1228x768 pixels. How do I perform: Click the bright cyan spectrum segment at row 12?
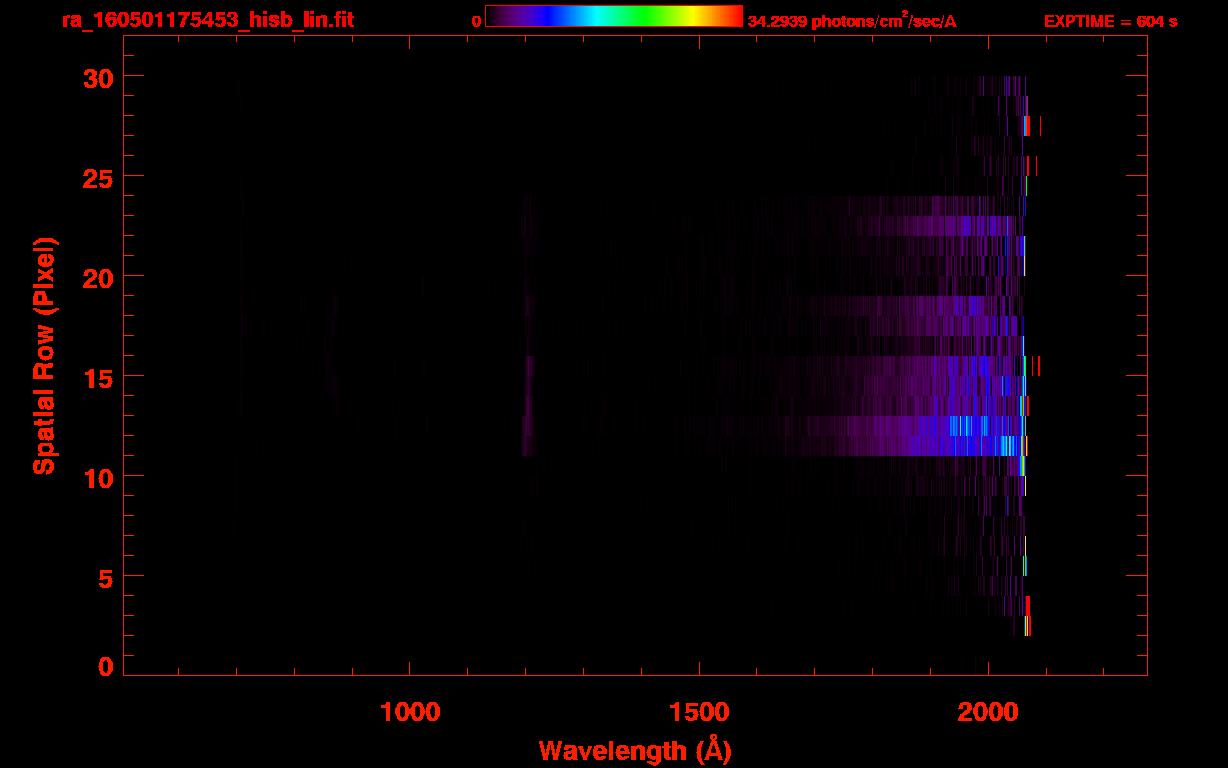click(967, 426)
